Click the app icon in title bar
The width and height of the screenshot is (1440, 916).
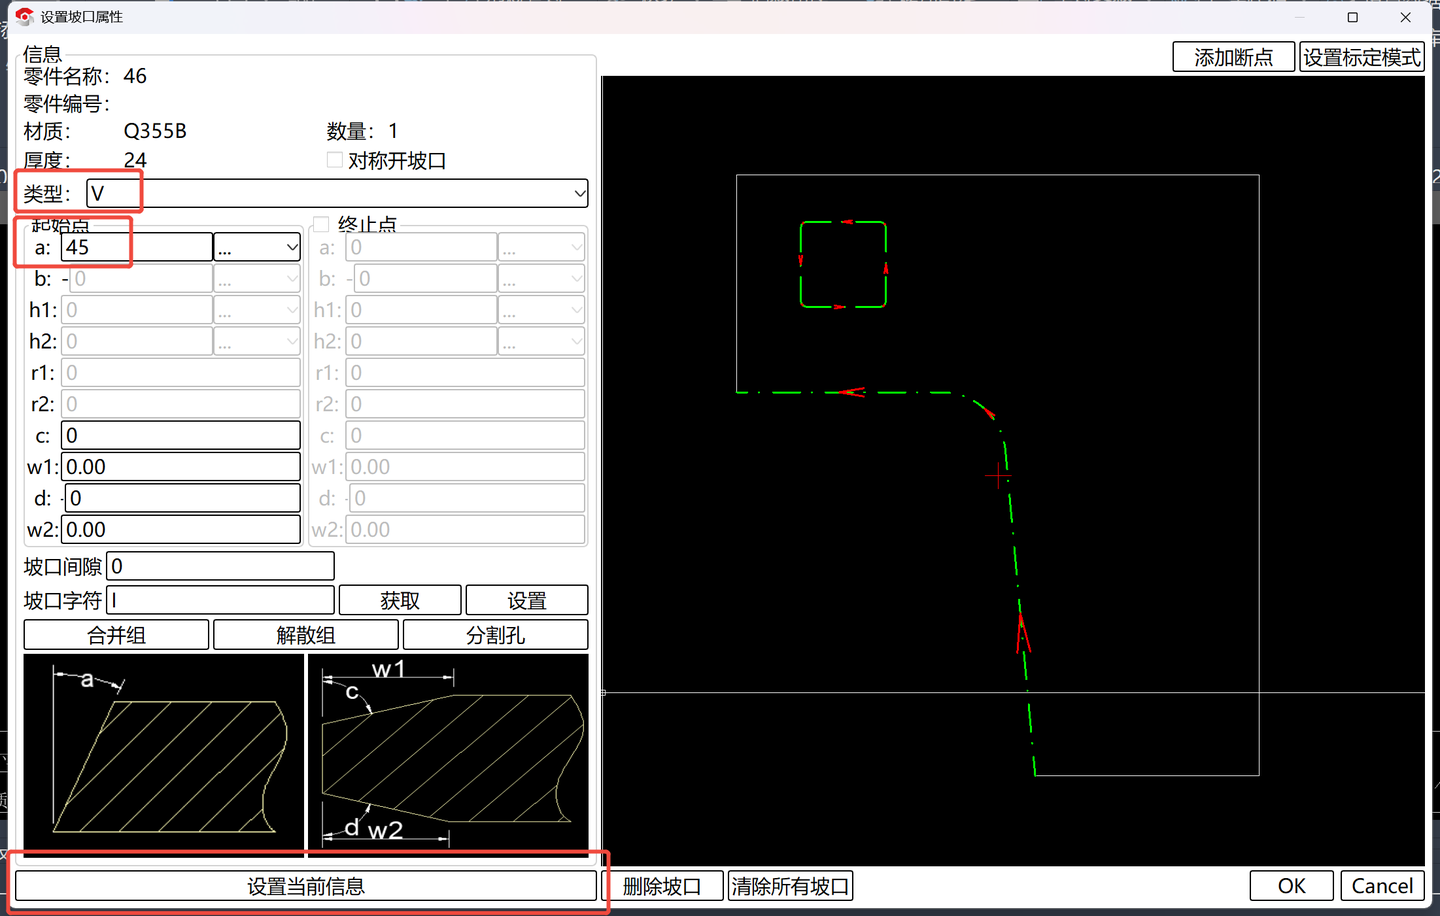coord(24,17)
